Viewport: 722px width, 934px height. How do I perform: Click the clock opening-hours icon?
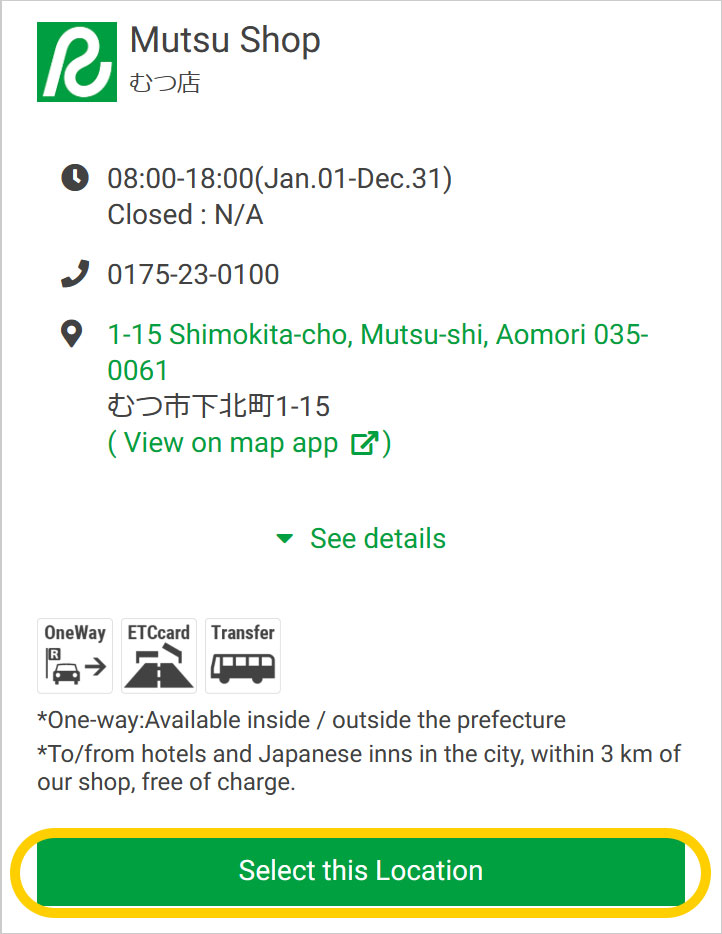pyautogui.click(x=75, y=178)
